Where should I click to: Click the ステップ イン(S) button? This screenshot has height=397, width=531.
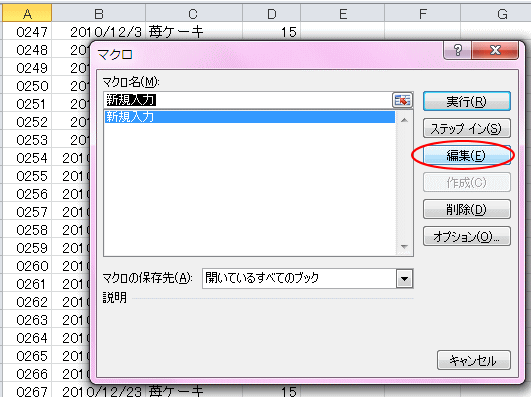467,128
